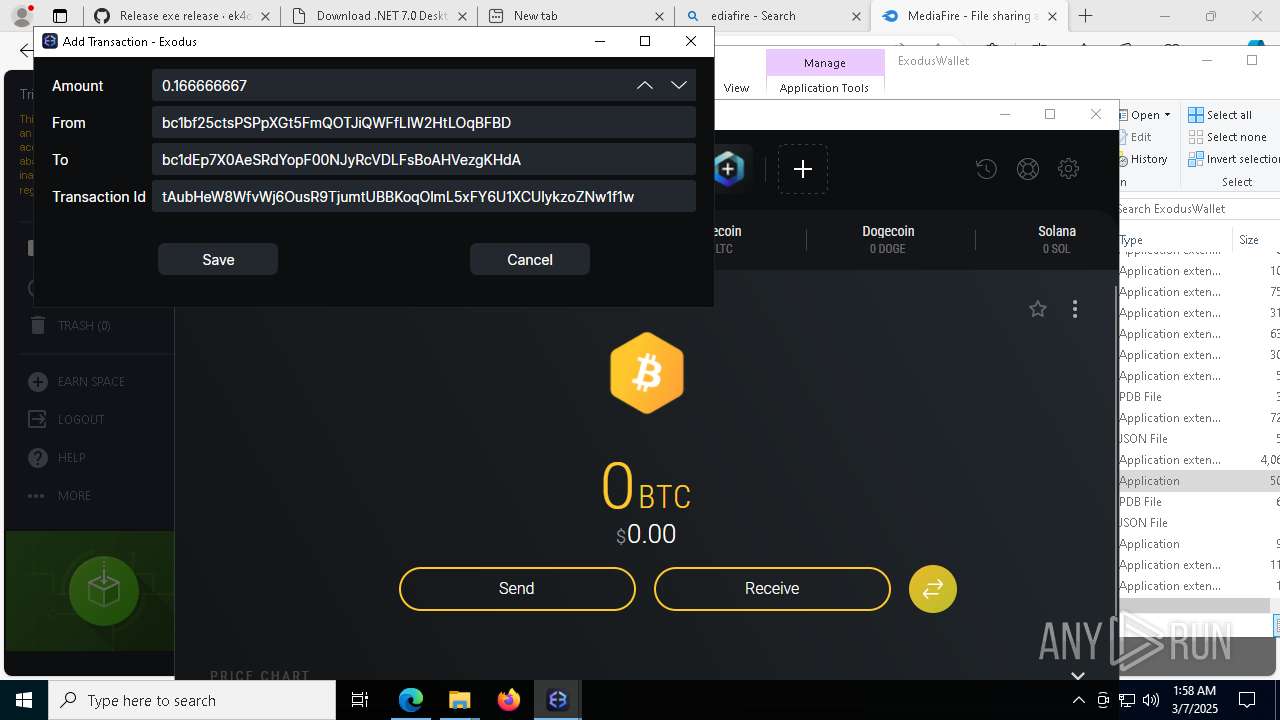Show hidden system tray icons
The width and height of the screenshot is (1280, 720).
[1078, 700]
